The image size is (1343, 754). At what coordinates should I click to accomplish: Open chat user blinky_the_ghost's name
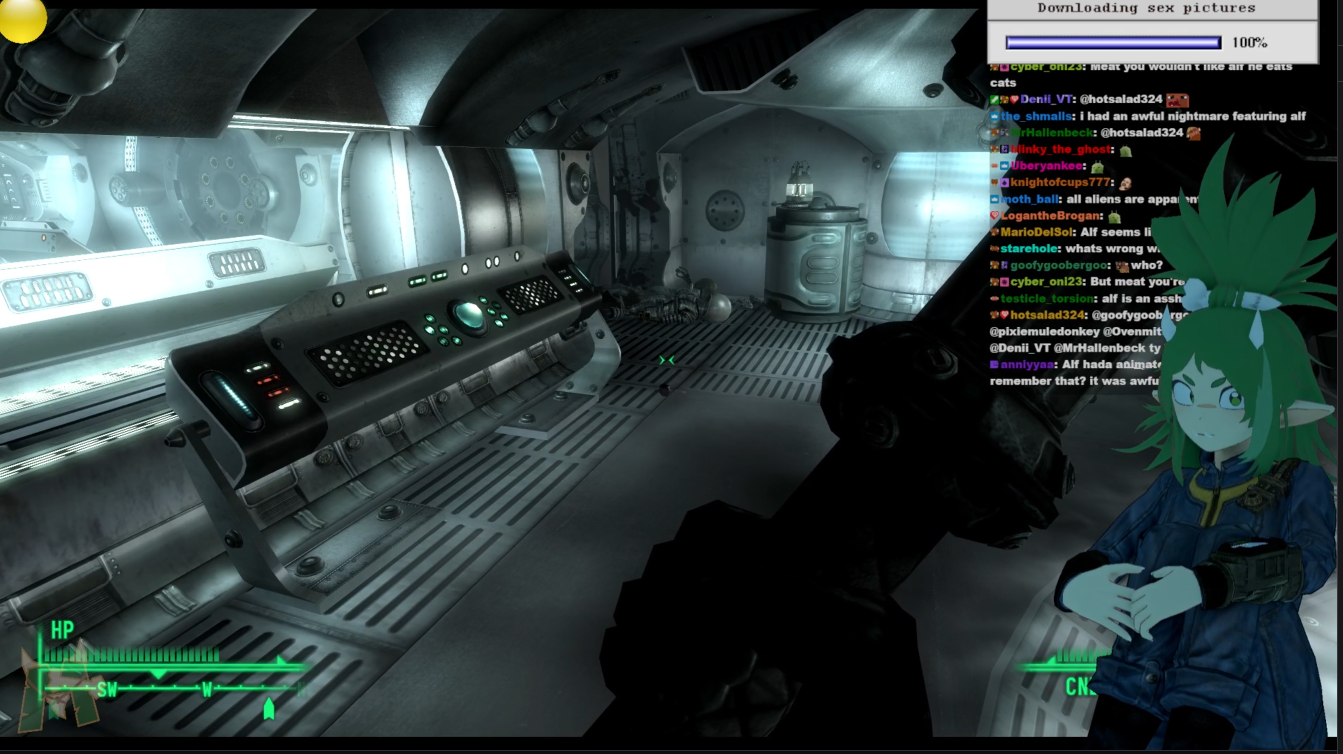click(x=1060, y=150)
